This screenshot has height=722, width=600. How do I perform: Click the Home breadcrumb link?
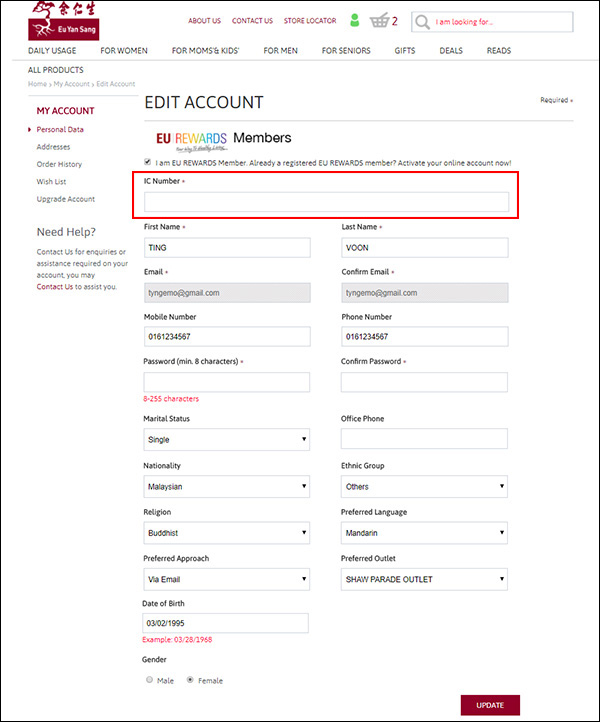[x=37, y=84]
